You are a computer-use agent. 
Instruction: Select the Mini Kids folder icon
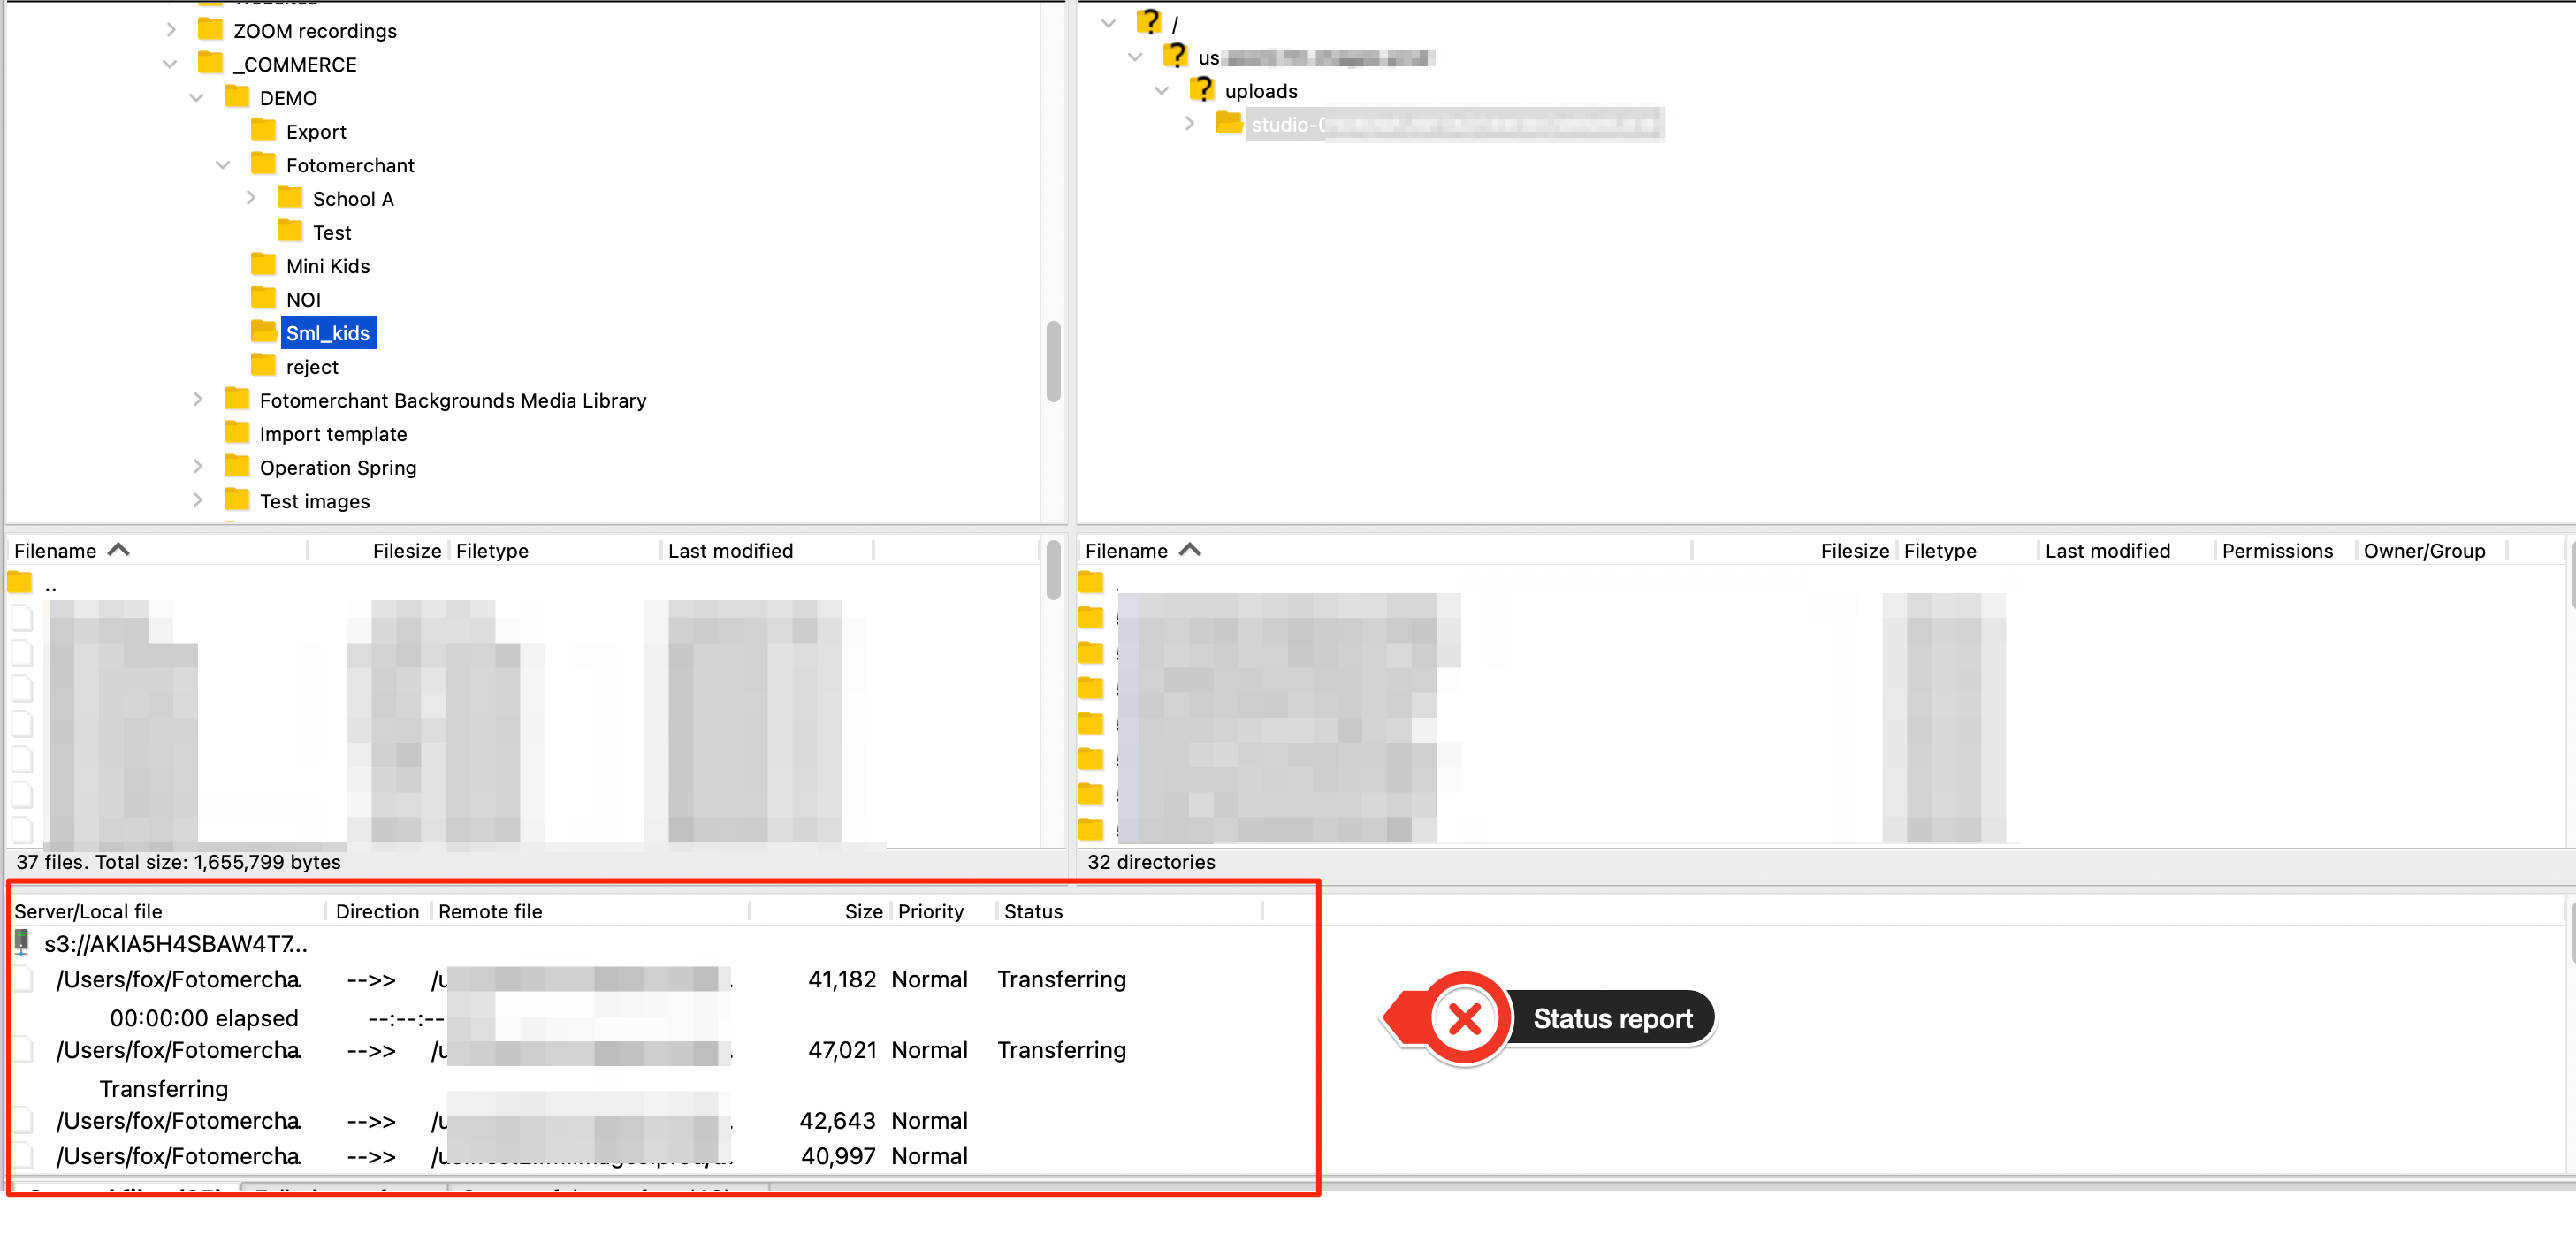[263, 265]
